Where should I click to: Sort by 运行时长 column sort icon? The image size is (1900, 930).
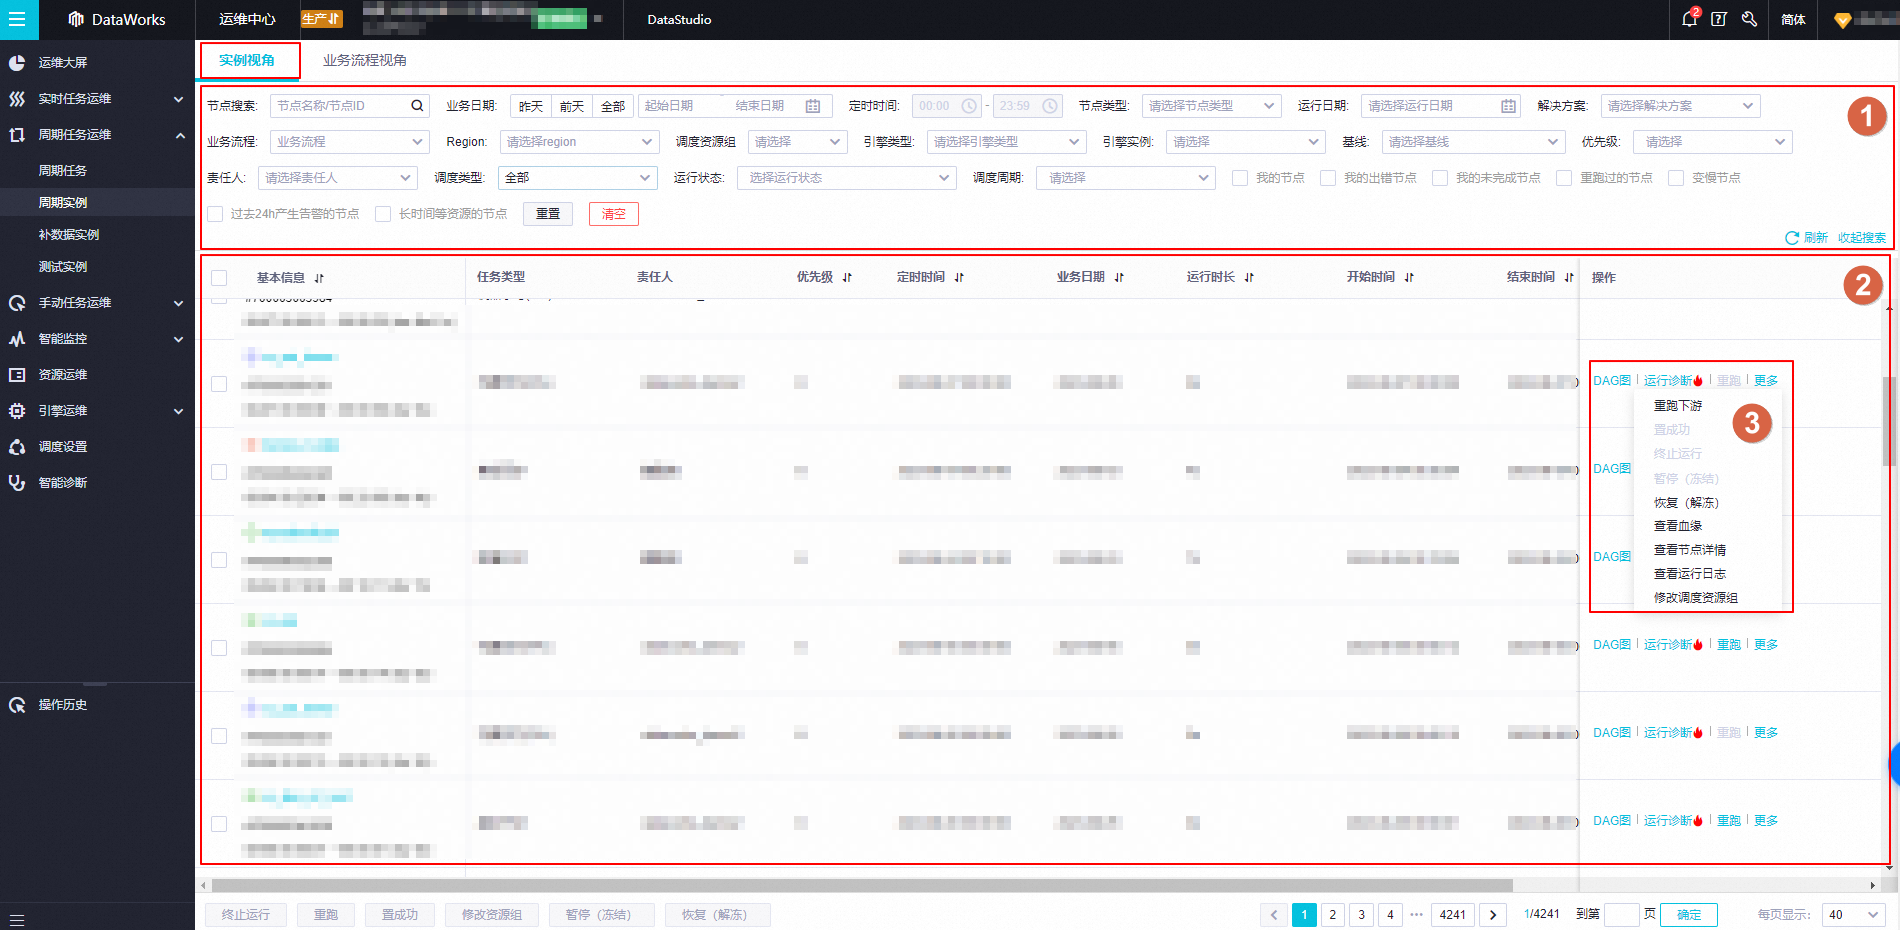coord(1249,278)
